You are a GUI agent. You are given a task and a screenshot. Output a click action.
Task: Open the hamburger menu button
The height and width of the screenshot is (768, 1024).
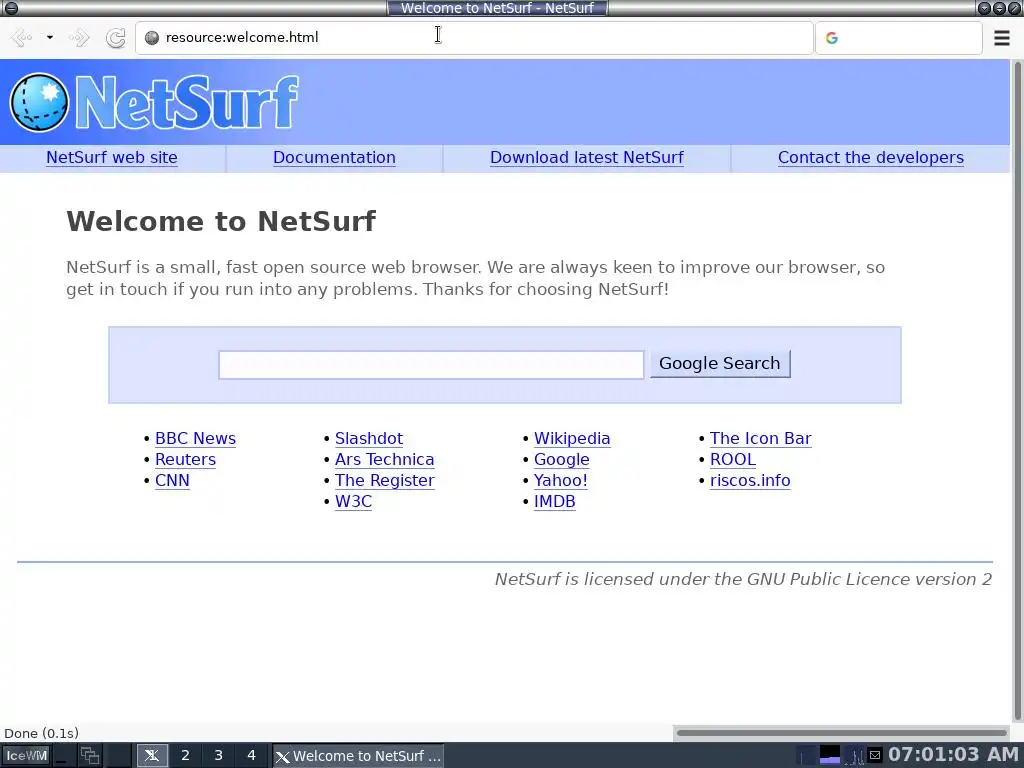1002,38
